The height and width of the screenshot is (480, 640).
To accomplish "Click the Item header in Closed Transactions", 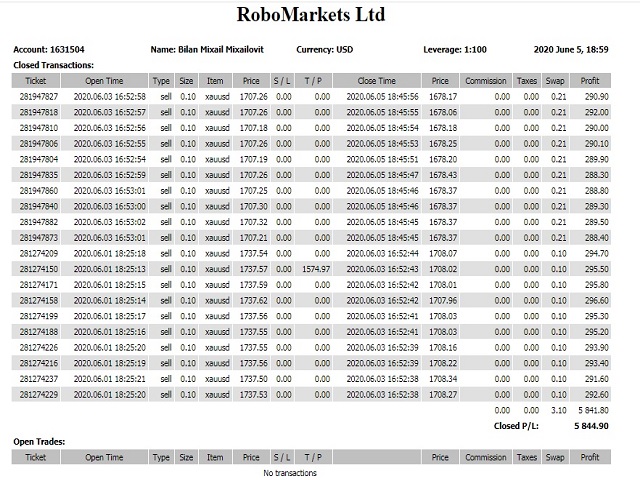I will (215, 81).
